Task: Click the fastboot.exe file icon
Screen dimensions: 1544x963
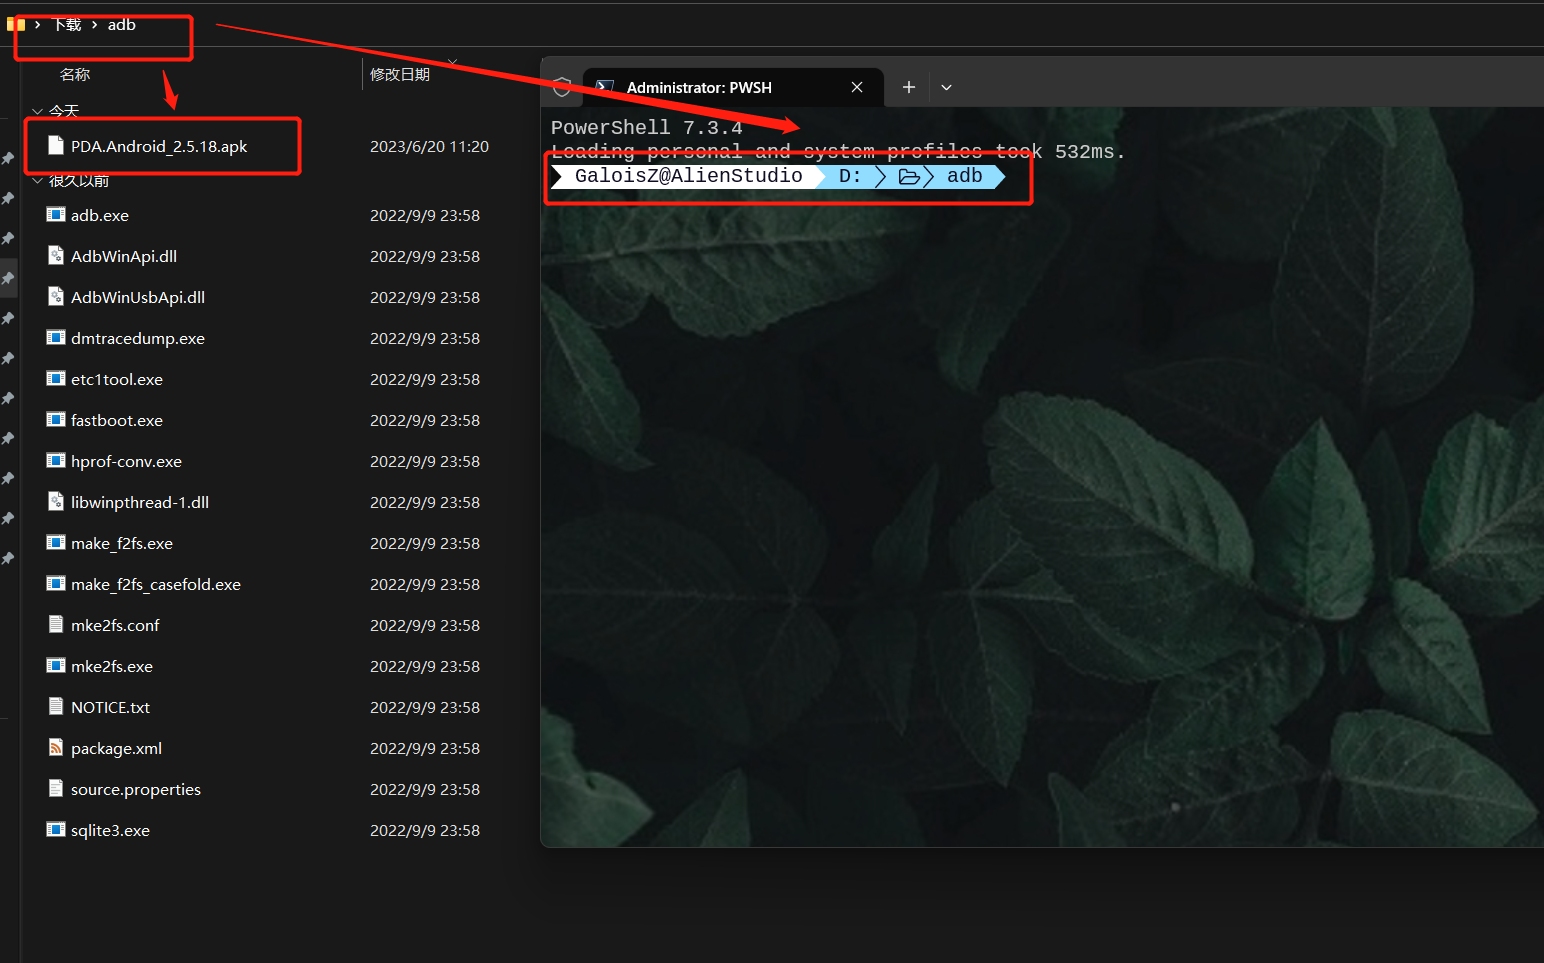Action: 56,419
